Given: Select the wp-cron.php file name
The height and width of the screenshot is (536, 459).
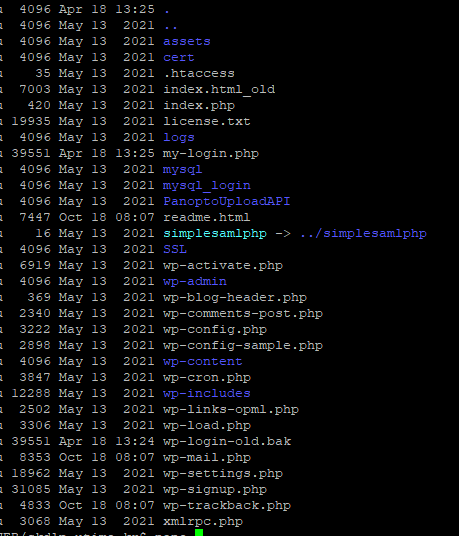Looking at the screenshot, I should 207,377.
